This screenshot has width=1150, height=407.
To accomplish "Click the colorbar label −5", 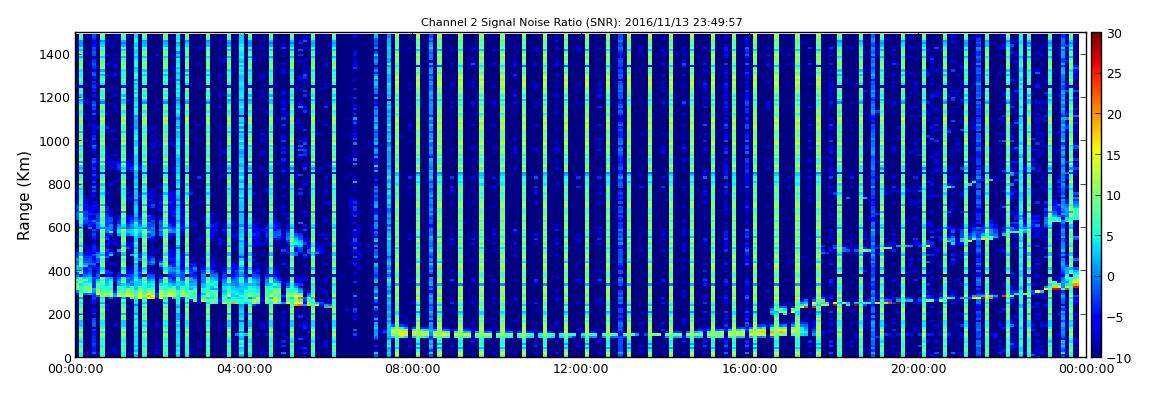I will pos(1114,318).
